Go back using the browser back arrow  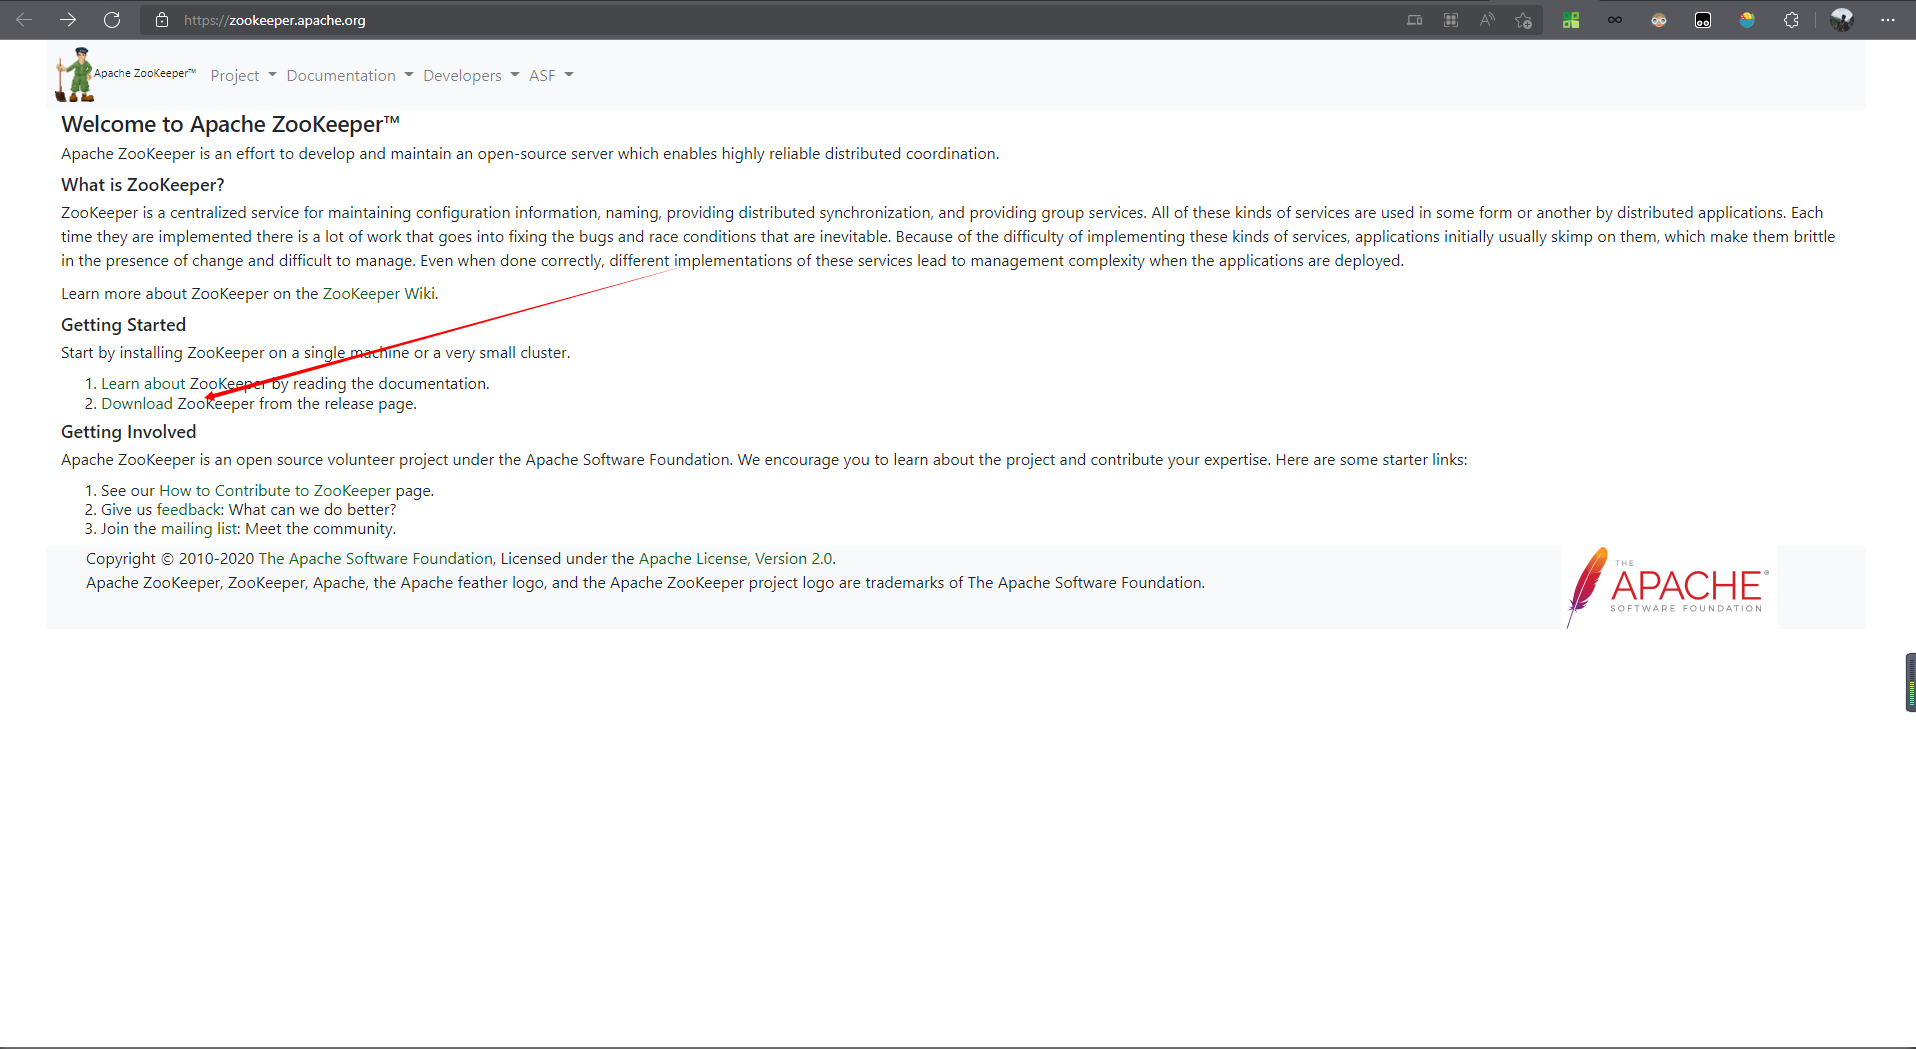[x=24, y=20]
